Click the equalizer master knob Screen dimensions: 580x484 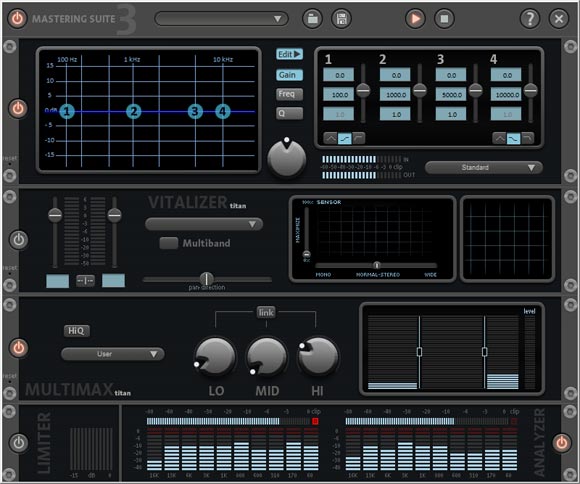(x=287, y=158)
